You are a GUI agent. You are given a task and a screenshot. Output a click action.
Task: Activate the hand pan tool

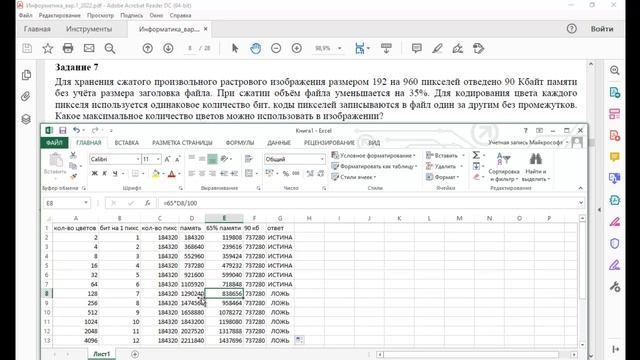point(256,48)
